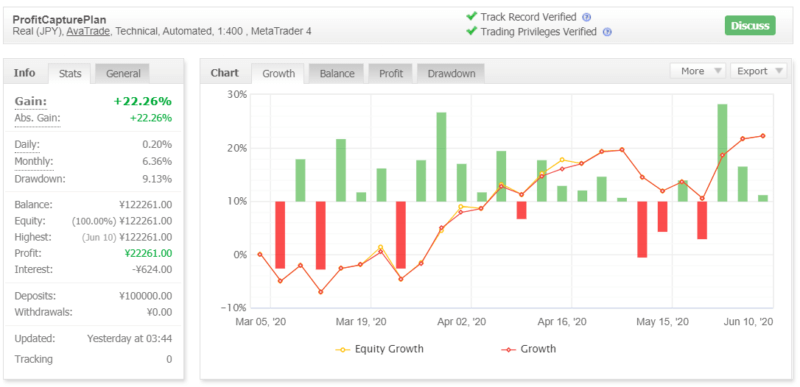Click the green check next to Trading Privileges Verified
Image resolution: width=800 pixels, height=387 pixels.
[x=471, y=32]
